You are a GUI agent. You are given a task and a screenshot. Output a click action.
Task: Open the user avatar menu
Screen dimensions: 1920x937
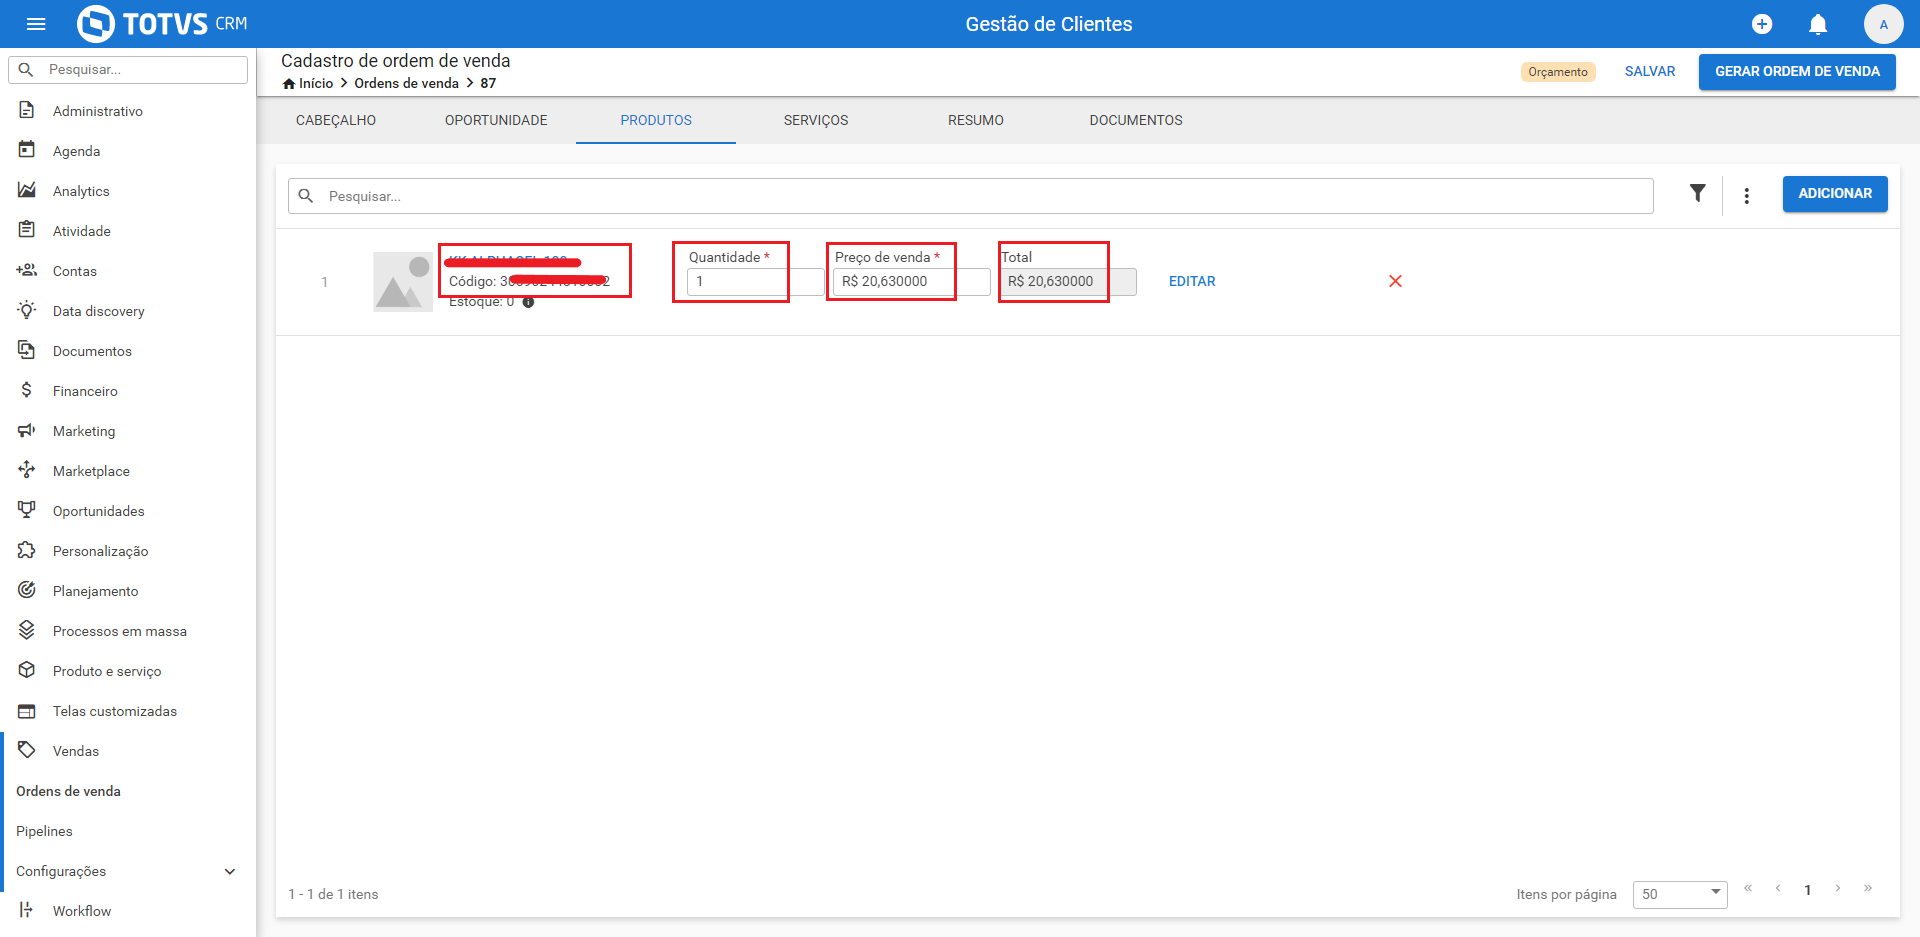[1883, 24]
